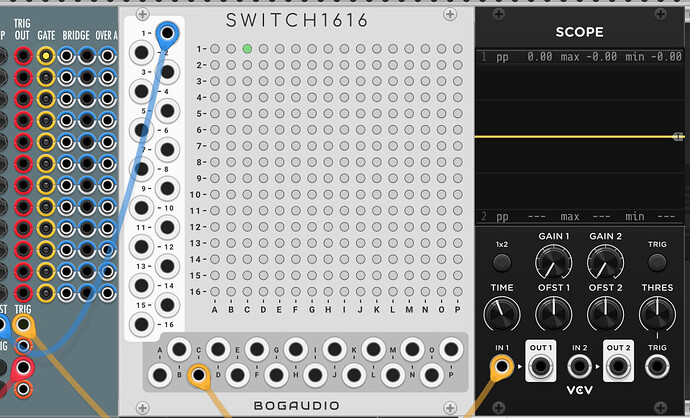
Task: Toggle the matrix switch at row 1, column A
Action: click(x=215, y=48)
